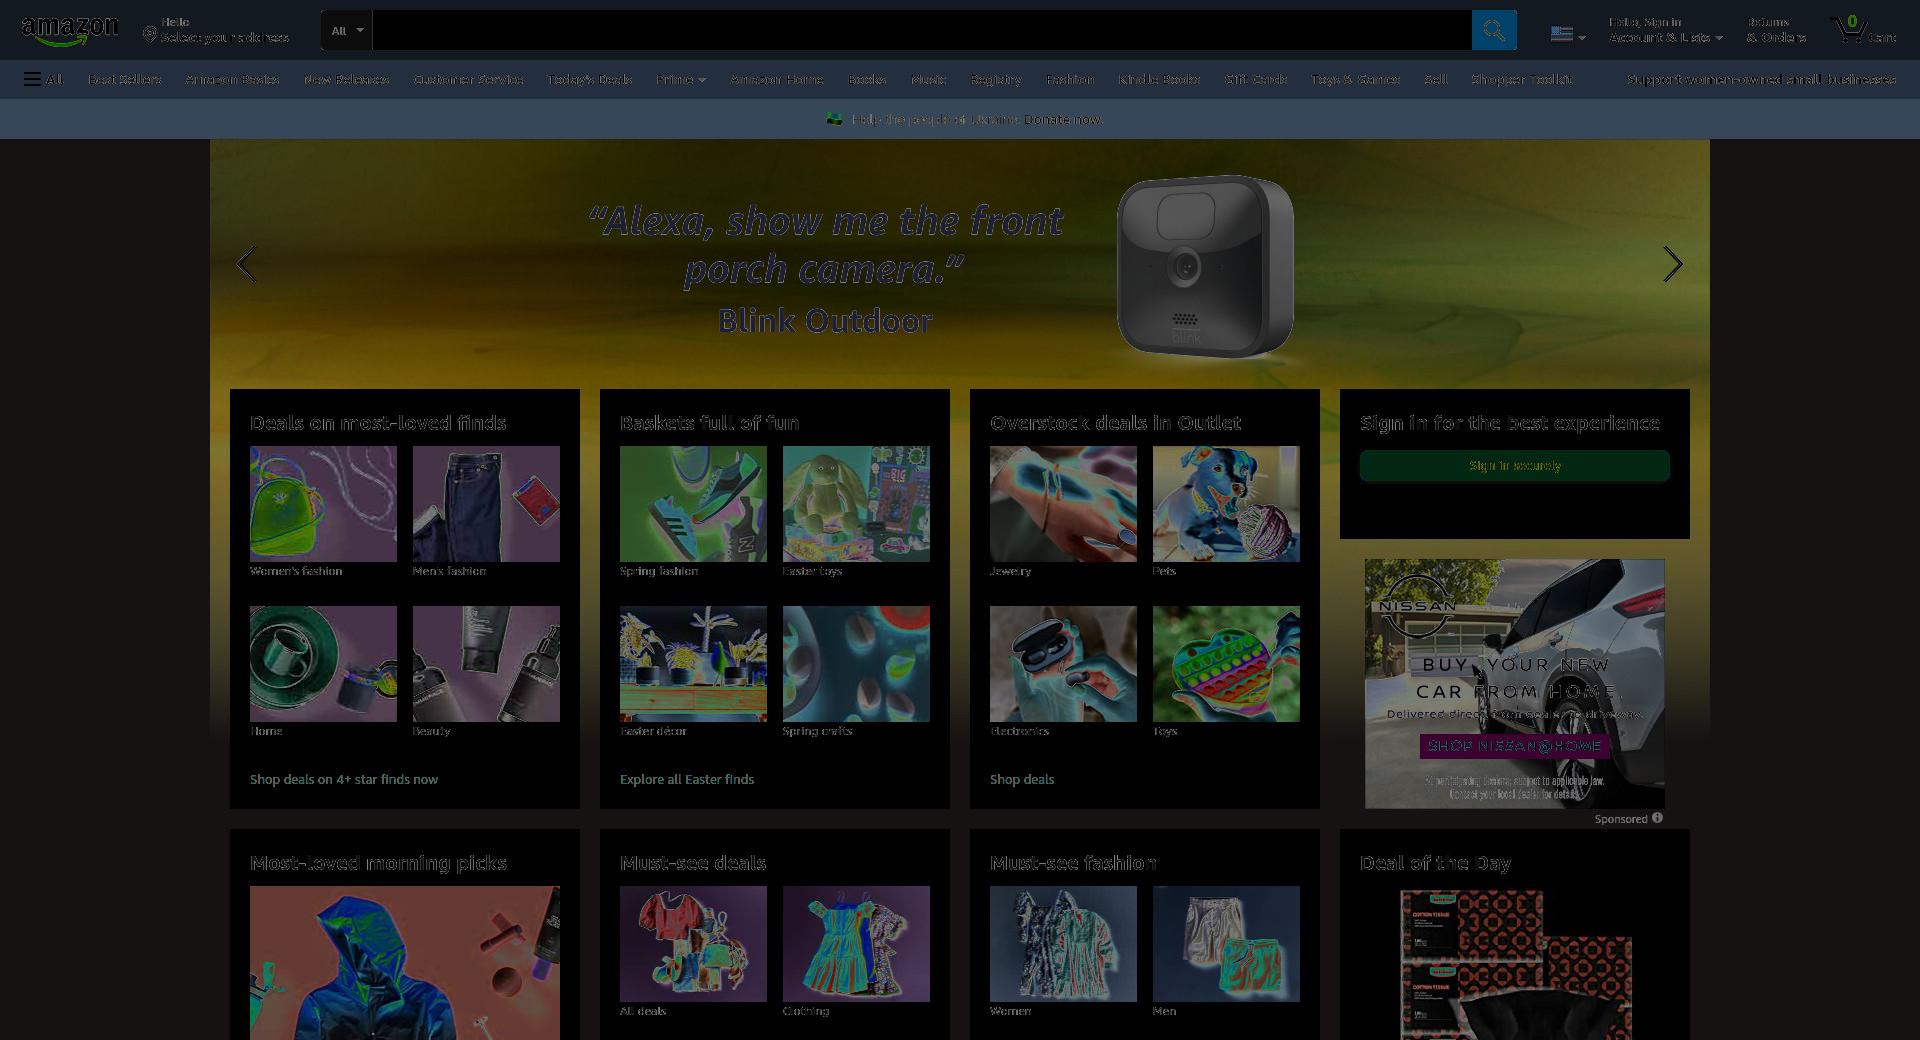The image size is (1920, 1040).
Task: Open Toys & Games nav item
Action: pos(1355,79)
